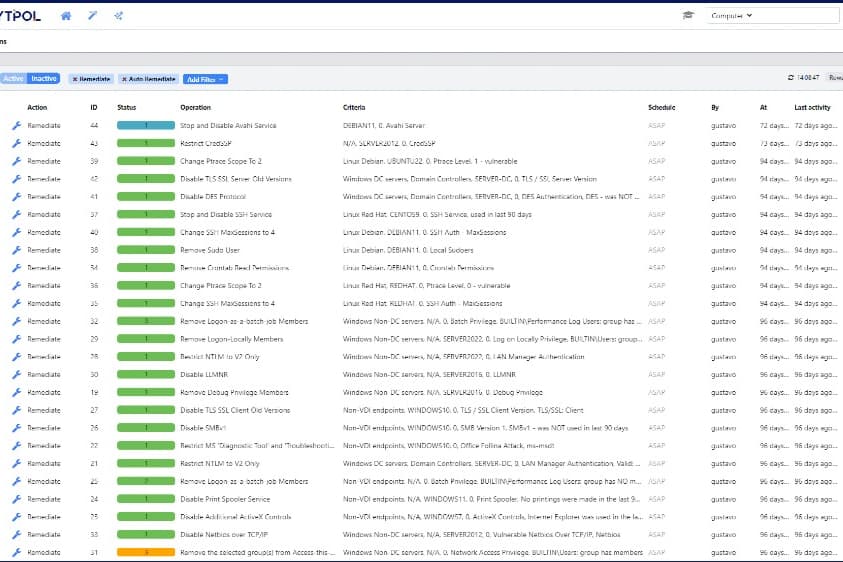Viewport: 843px width, 562px height.
Task: Click wrench icon for Disable LLMNR row
Action: (16, 374)
